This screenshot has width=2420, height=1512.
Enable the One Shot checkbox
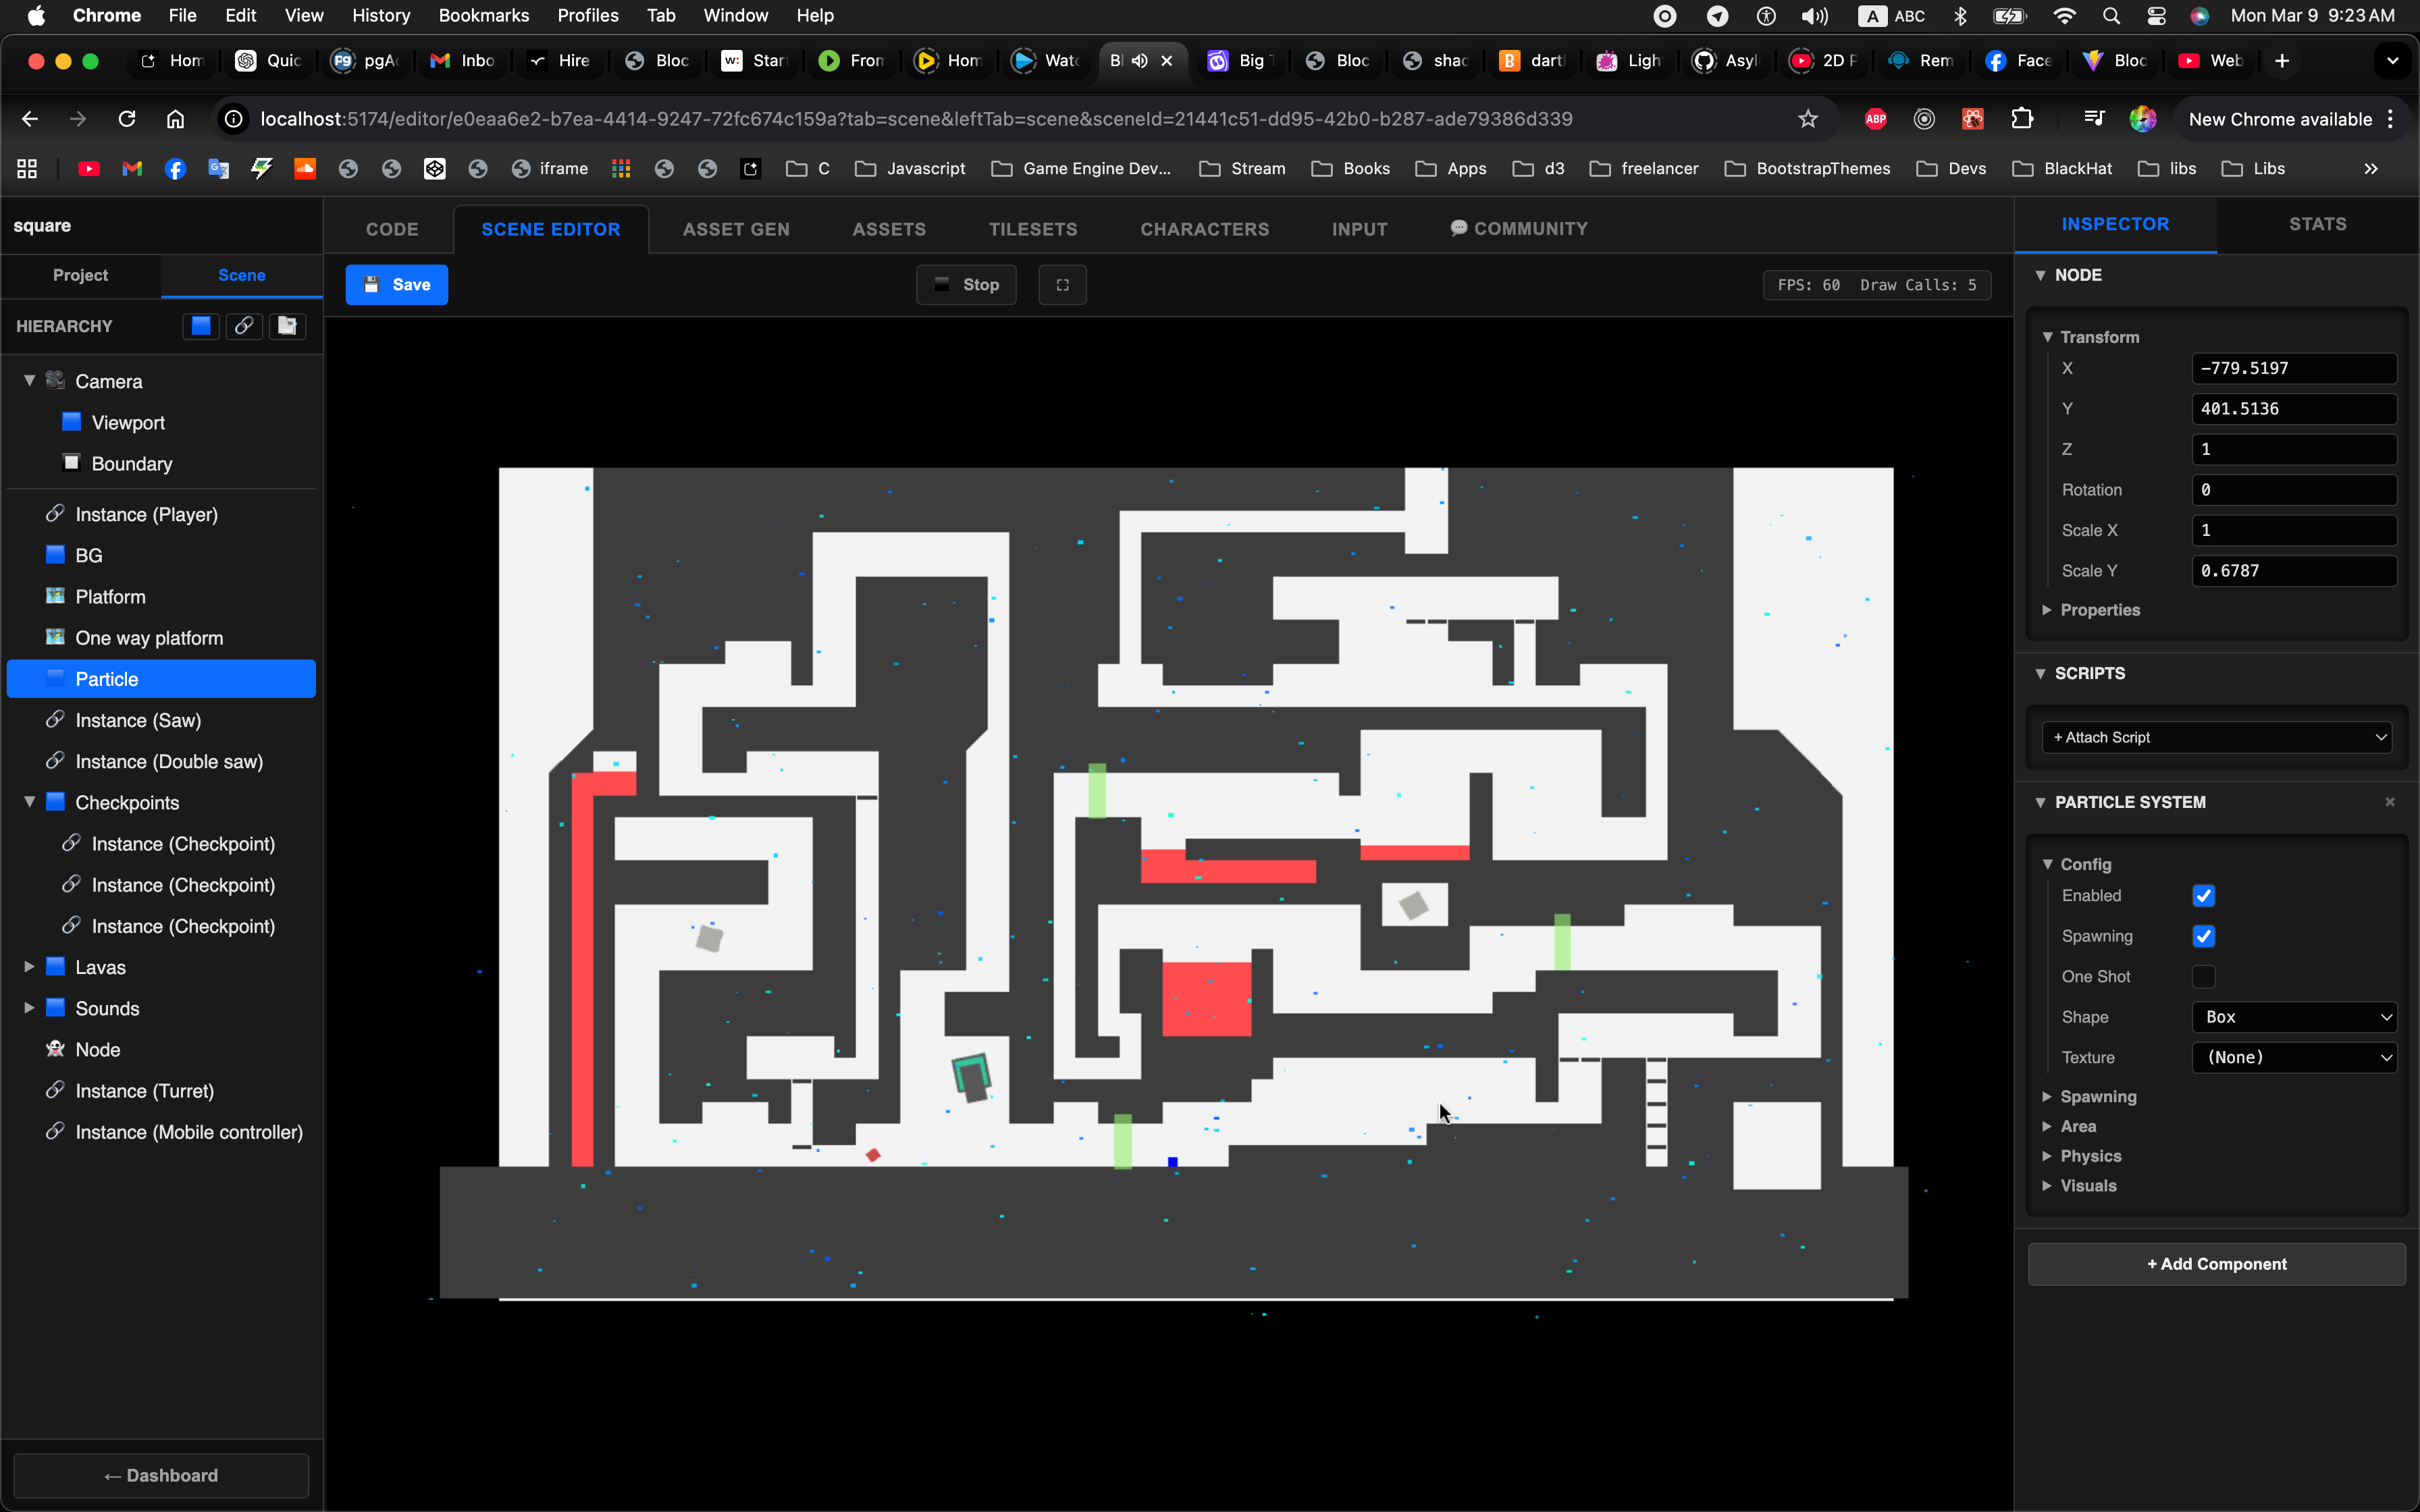2203,977
